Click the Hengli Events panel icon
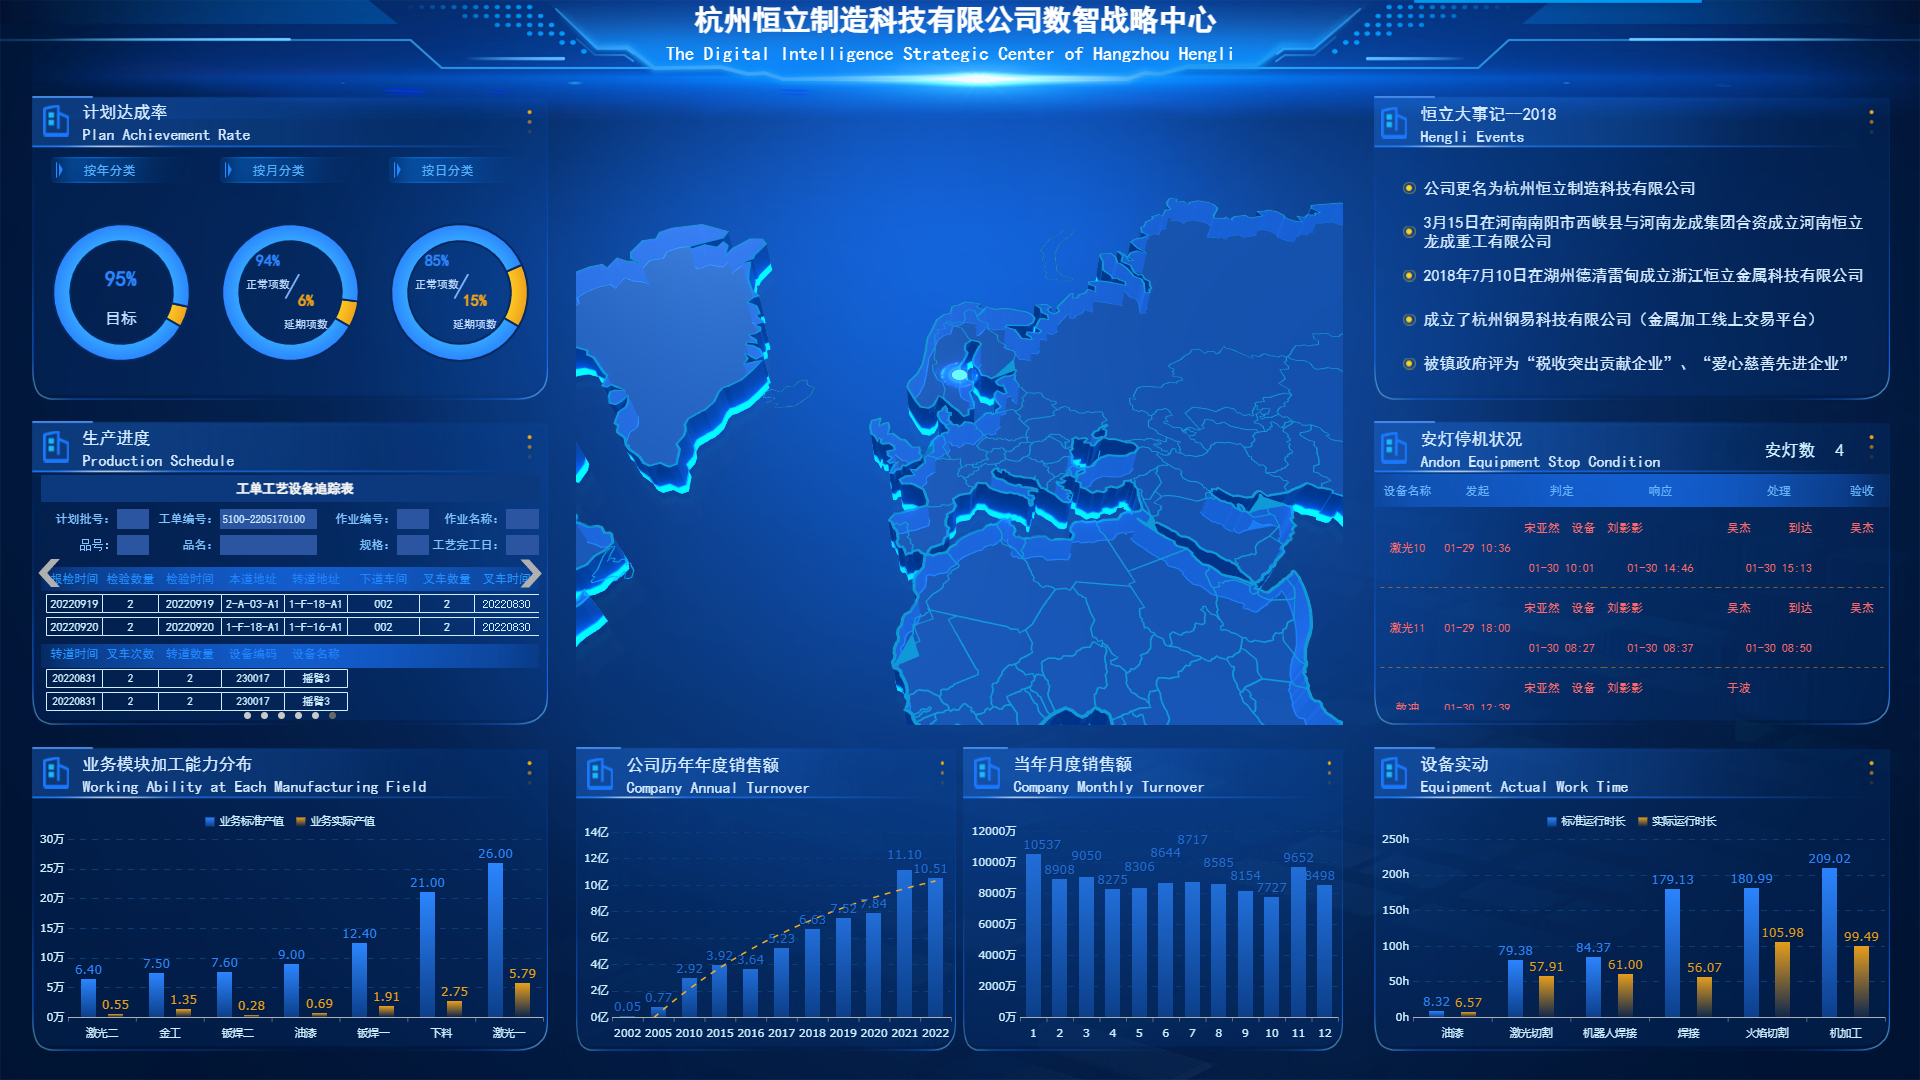The width and height of the screenshot is (1920, 1080). tap(1394, 123)
